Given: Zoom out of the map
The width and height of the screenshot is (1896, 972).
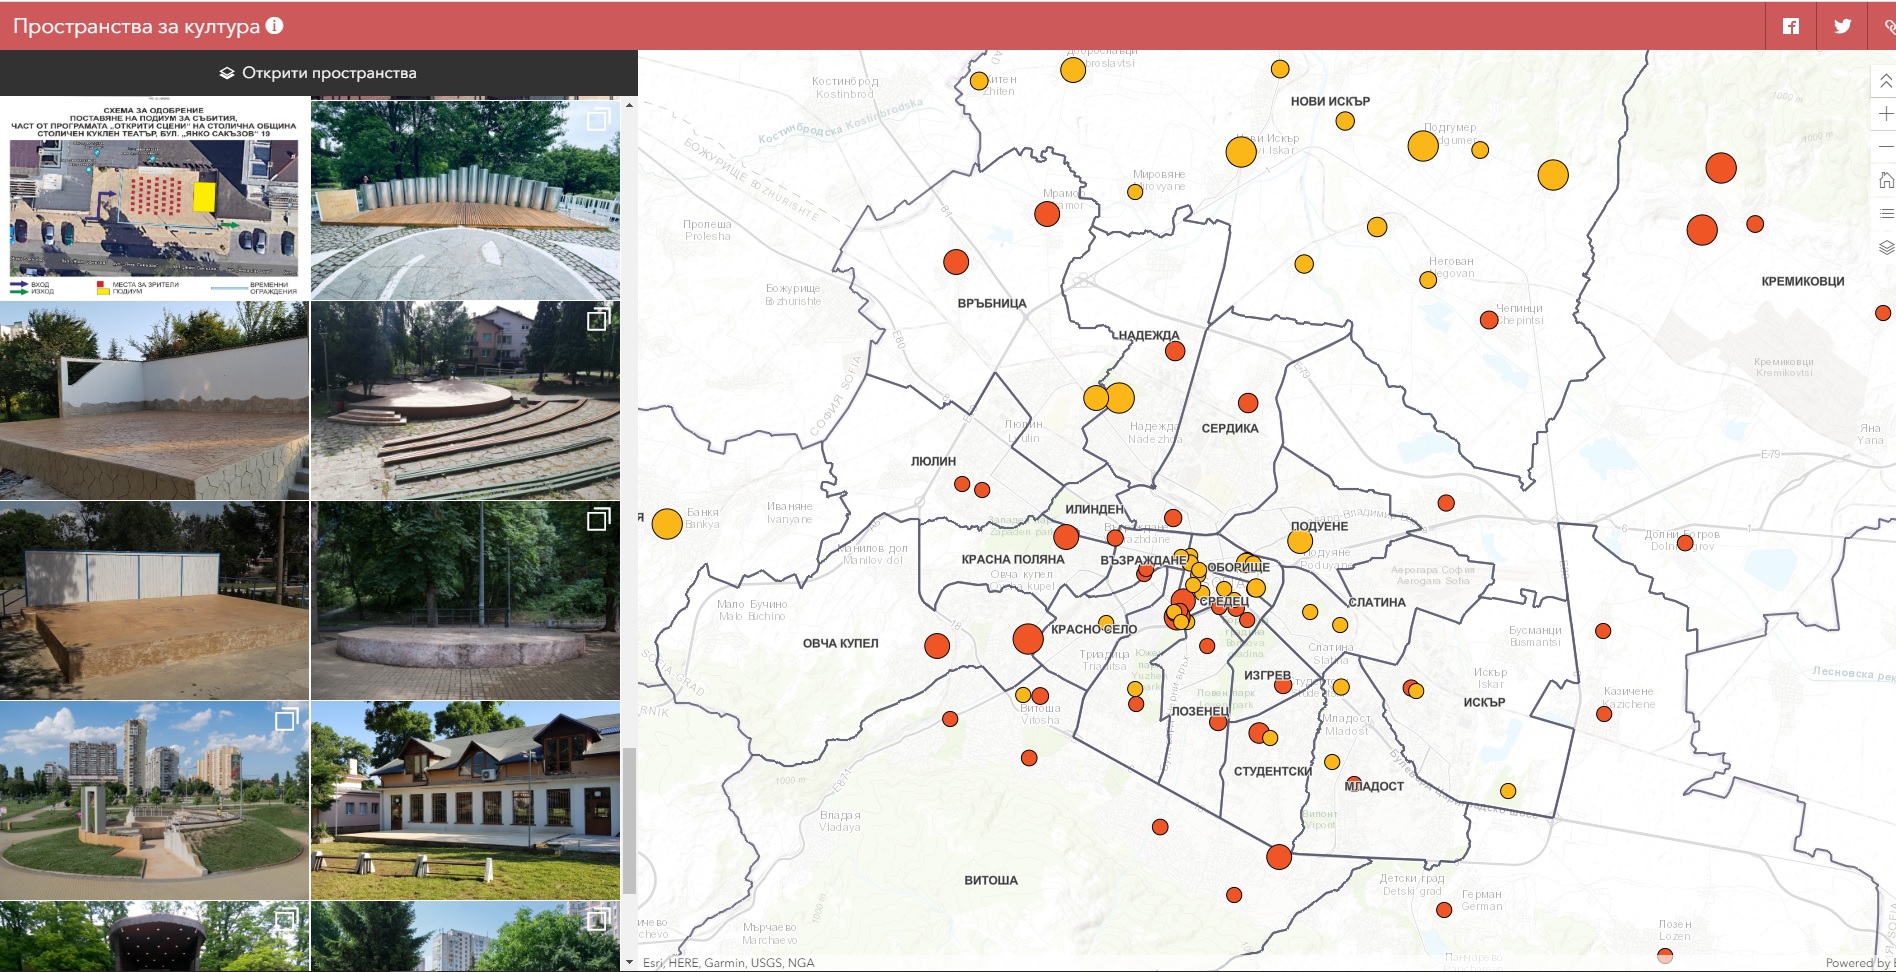Looking at the screenshot, I should pyautogui.click(x=1885, y=147).
